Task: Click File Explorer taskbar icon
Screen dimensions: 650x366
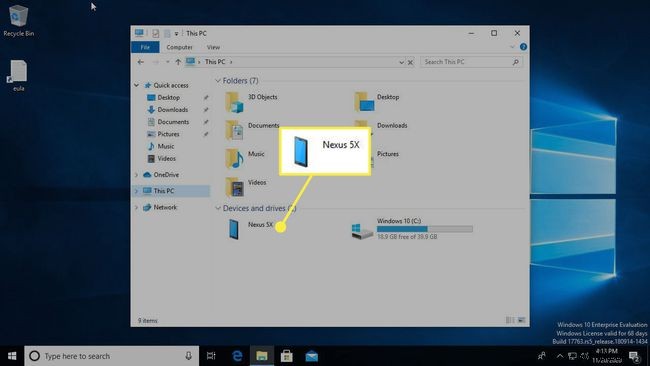Action: pos(262,356)
